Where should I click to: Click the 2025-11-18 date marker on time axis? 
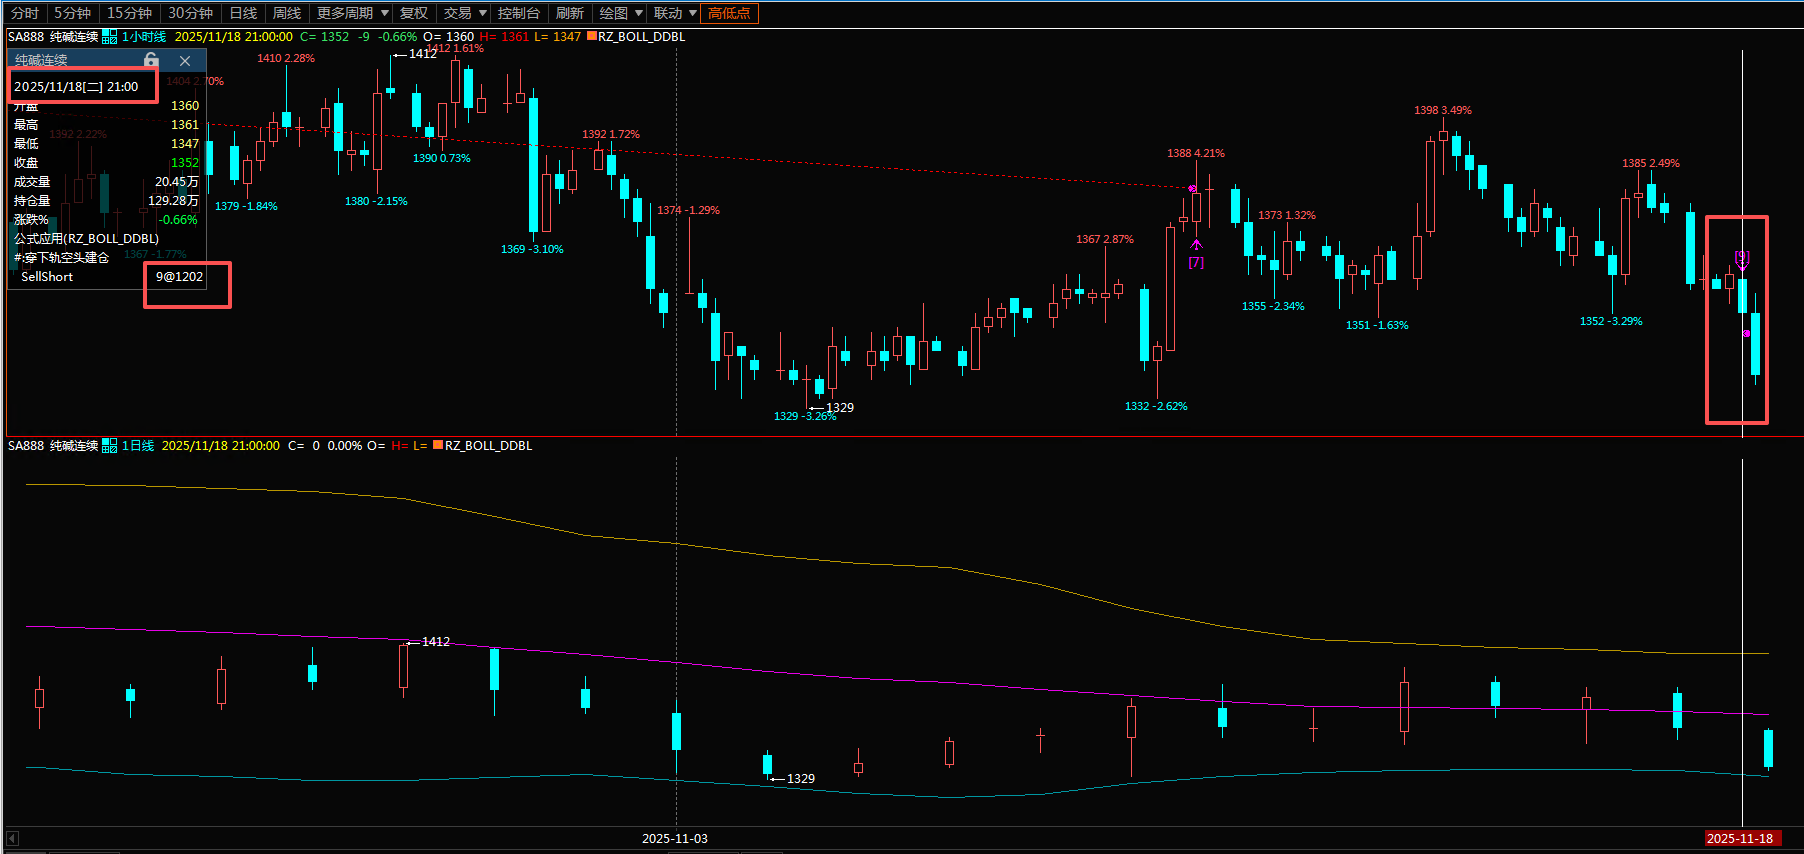(1740, 838)
